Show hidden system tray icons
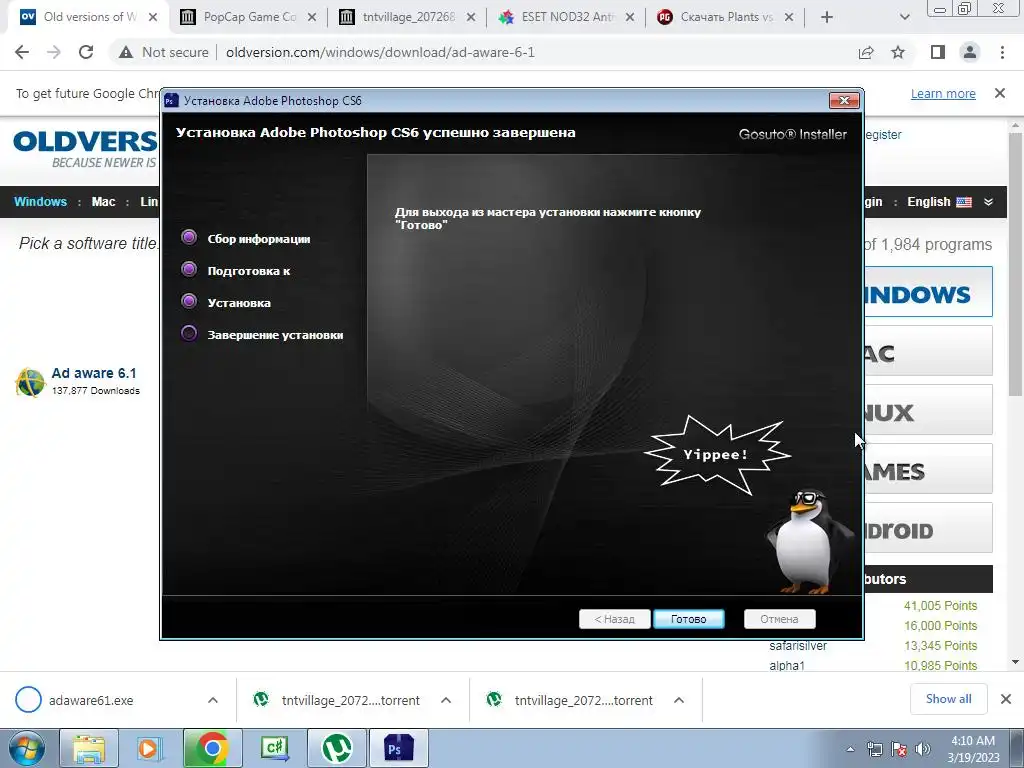Image resolution: width=1024 pixels, height=768 pixels. (x=850, y=749)
